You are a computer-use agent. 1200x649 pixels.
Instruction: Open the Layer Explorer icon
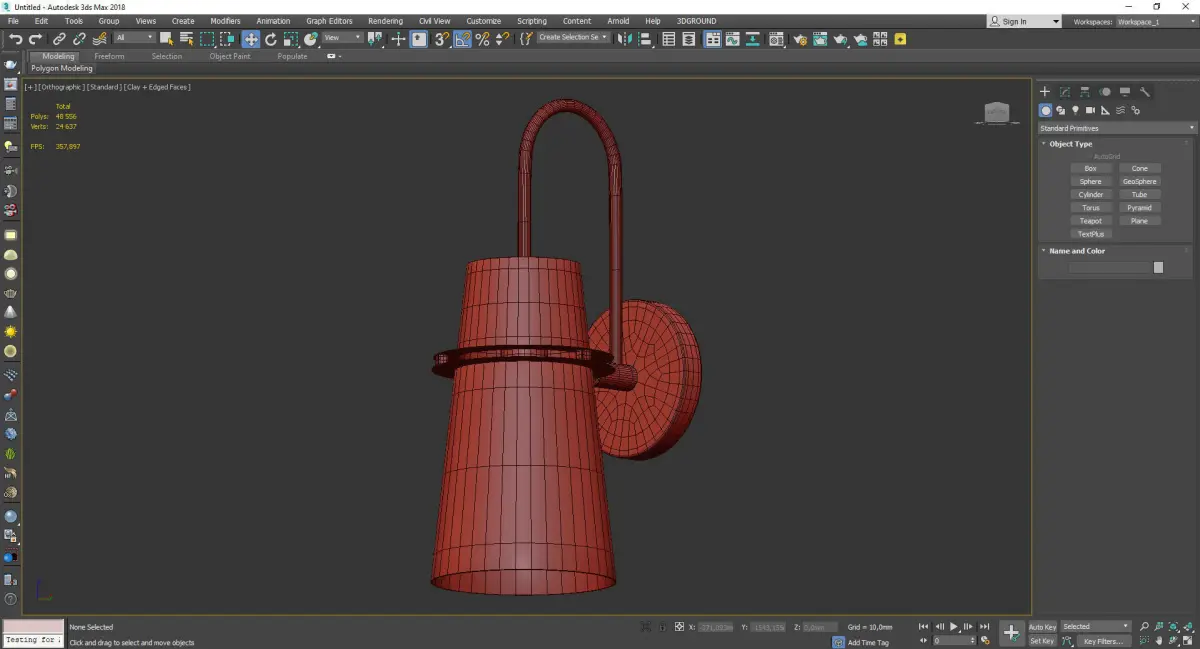(x=690, y=39)
